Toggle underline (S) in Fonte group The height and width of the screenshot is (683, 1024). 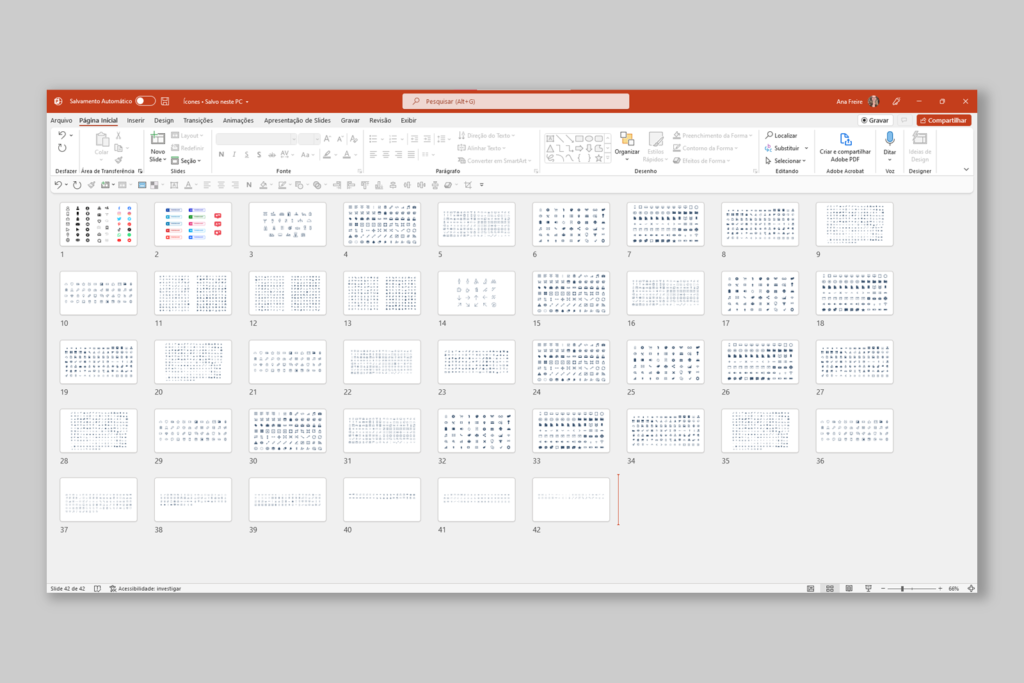click(x=246, y=155)
